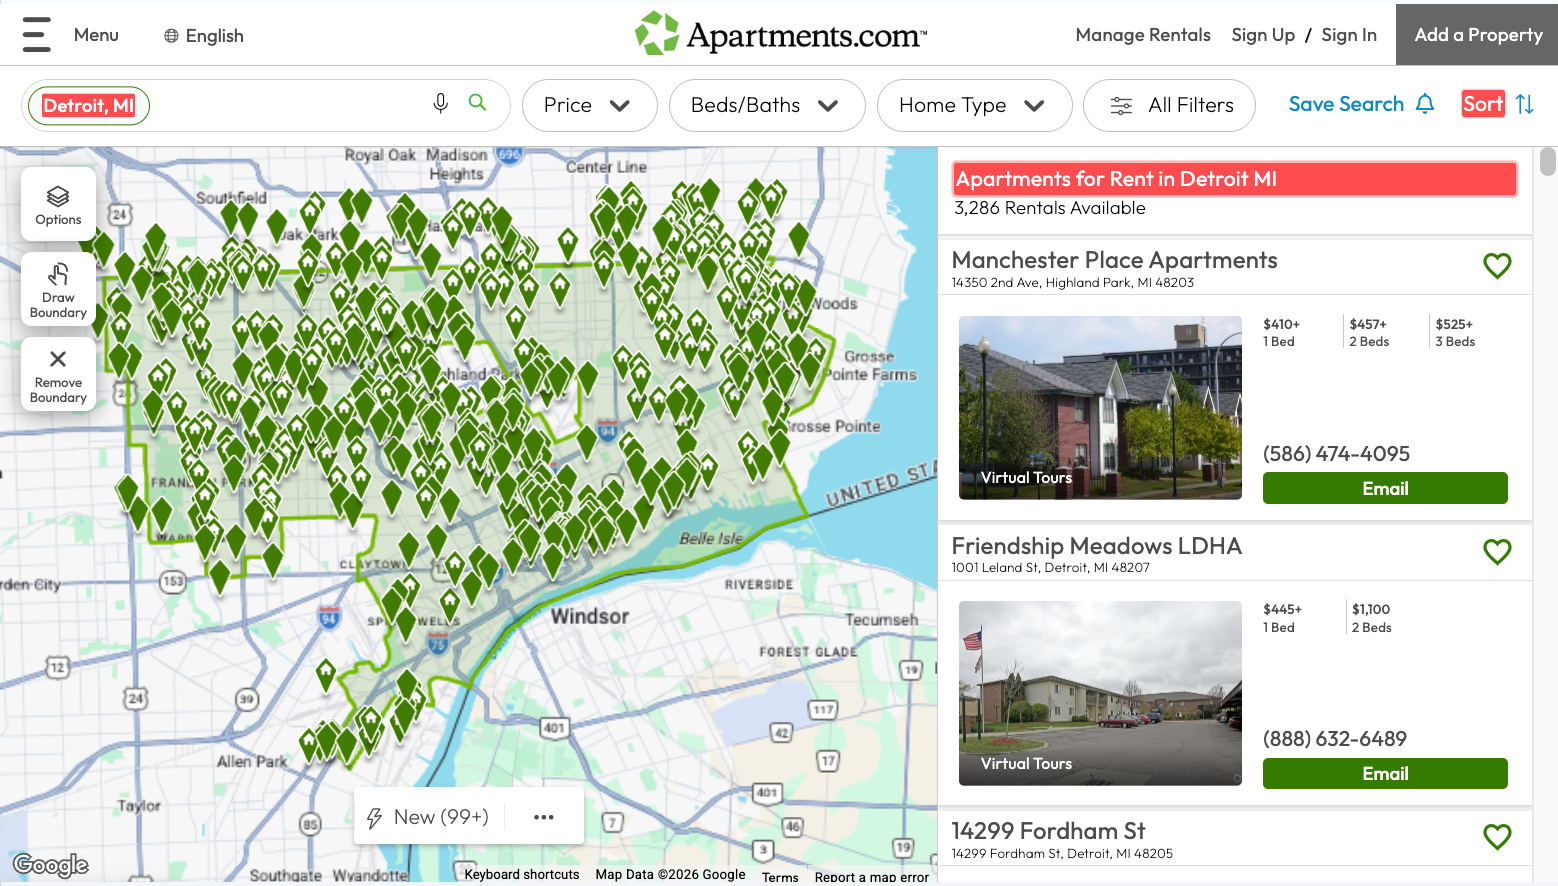Call (888) 632-6489 phone number
Screen dimensions: 1558x886
point(1335,739)
